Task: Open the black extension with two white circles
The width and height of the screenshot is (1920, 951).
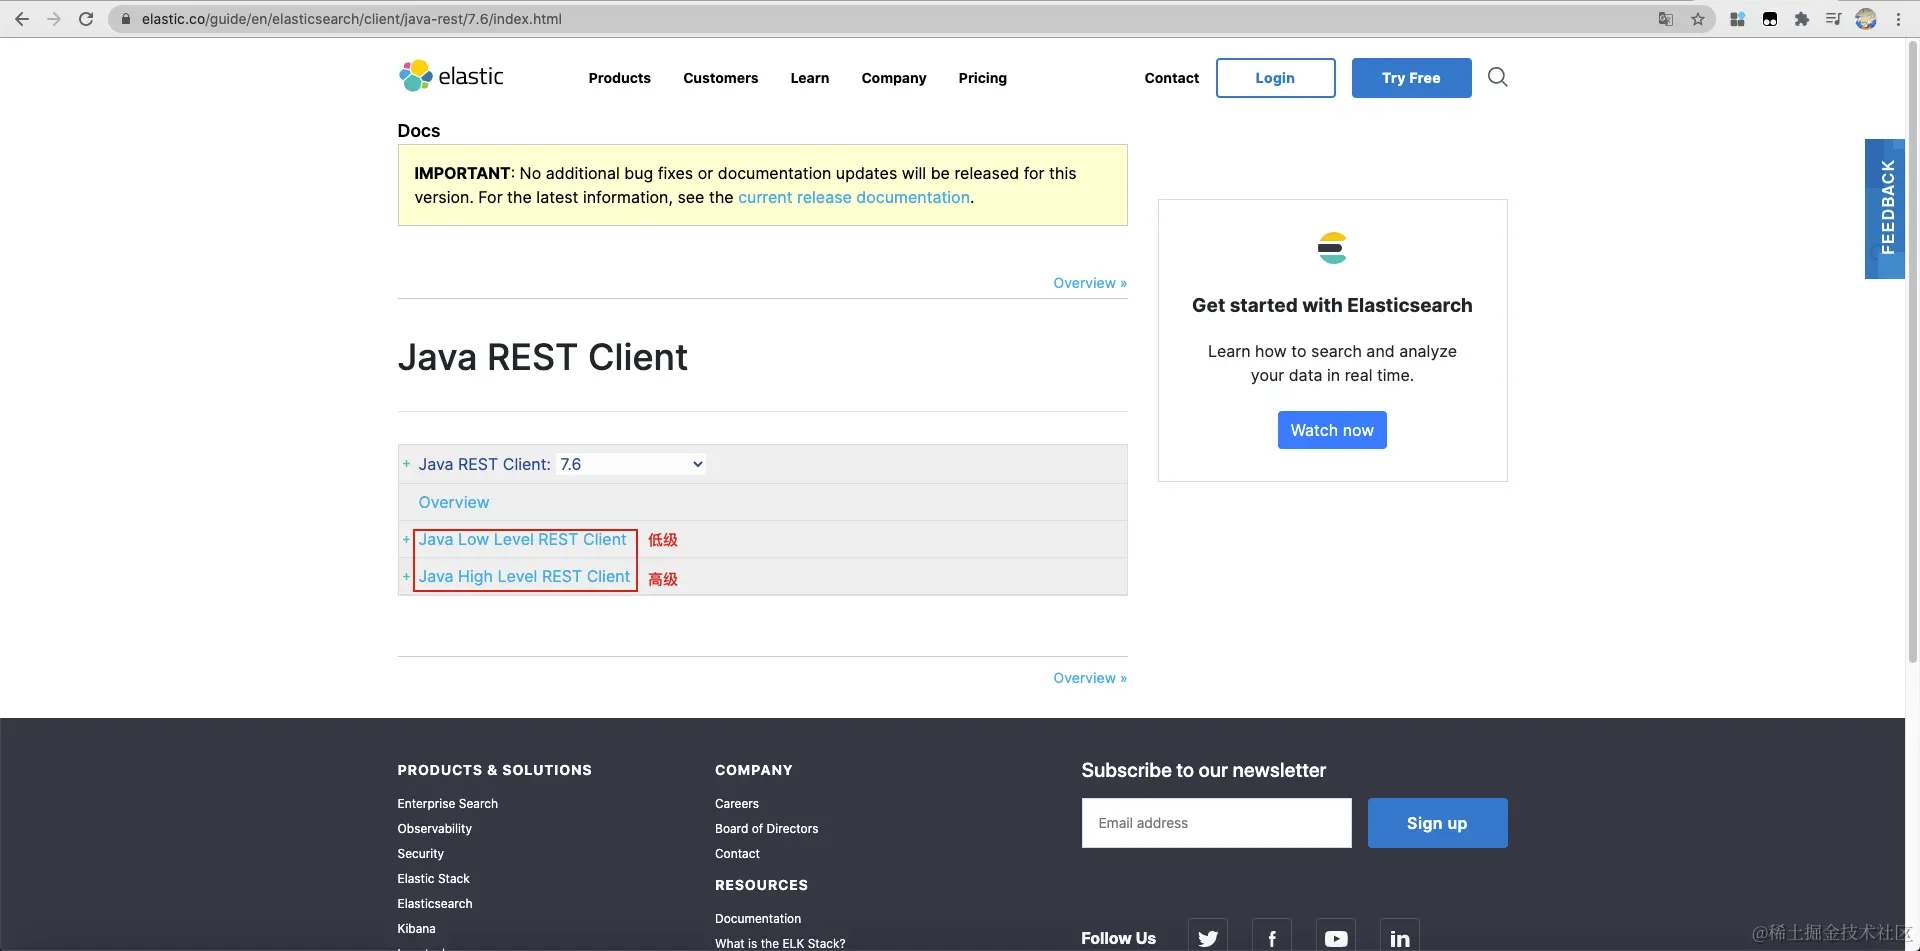Action: [x=1770, y=19]
